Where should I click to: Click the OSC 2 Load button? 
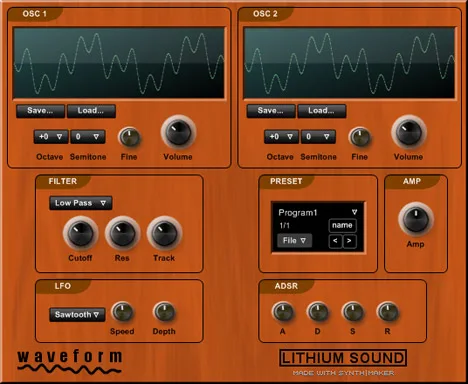(322, 111)
